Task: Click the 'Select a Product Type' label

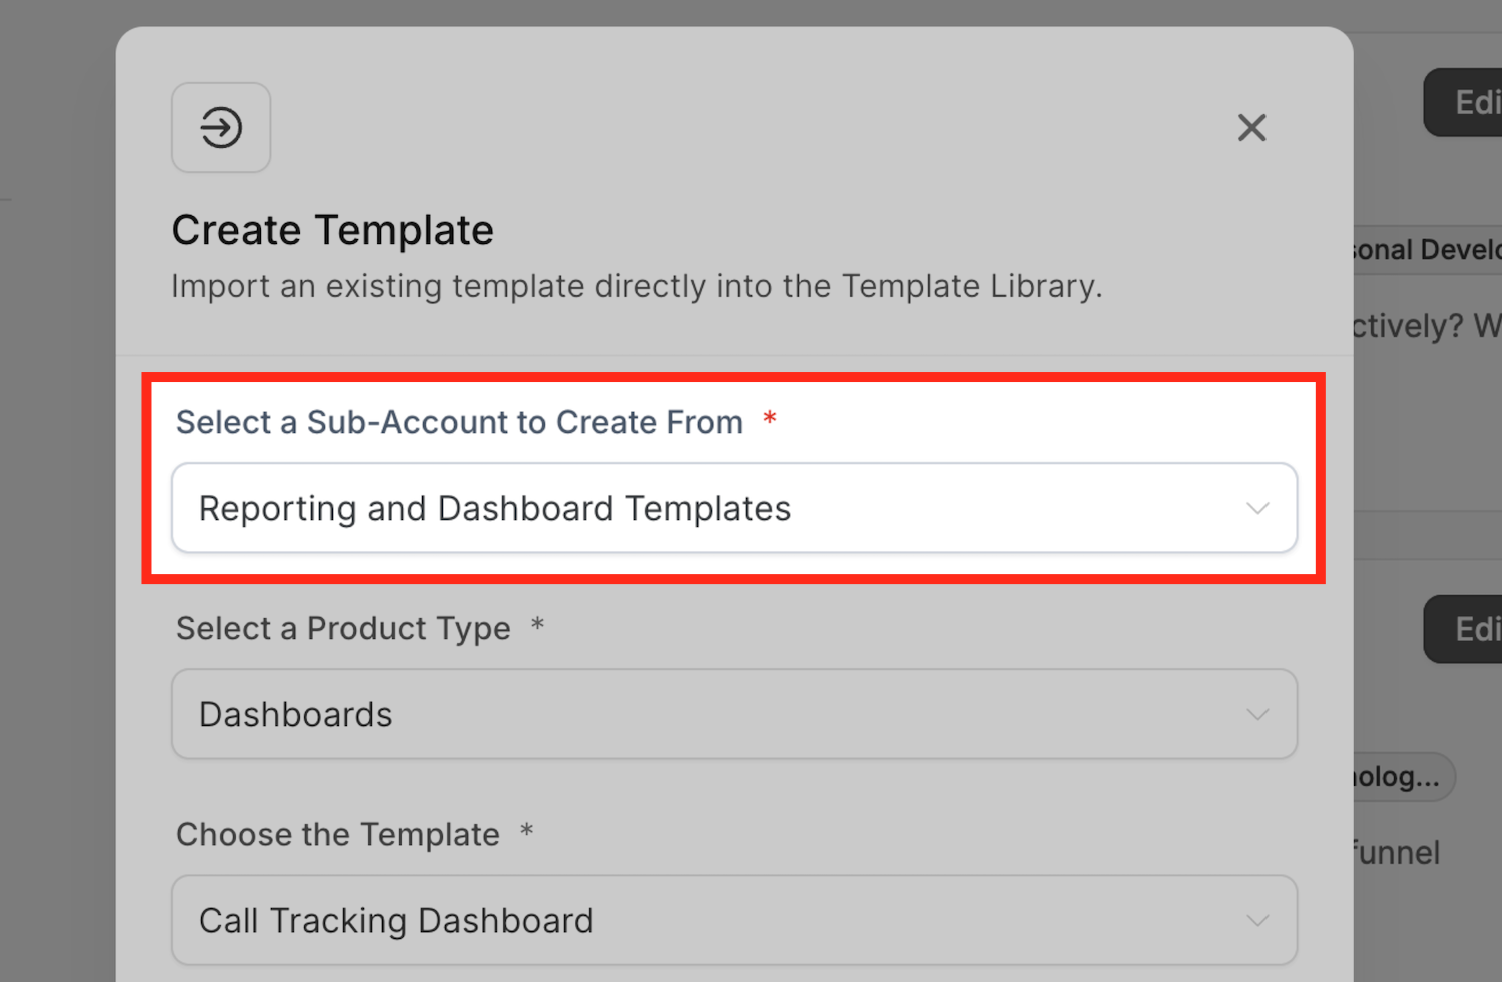Action: [x=343, y=628]
